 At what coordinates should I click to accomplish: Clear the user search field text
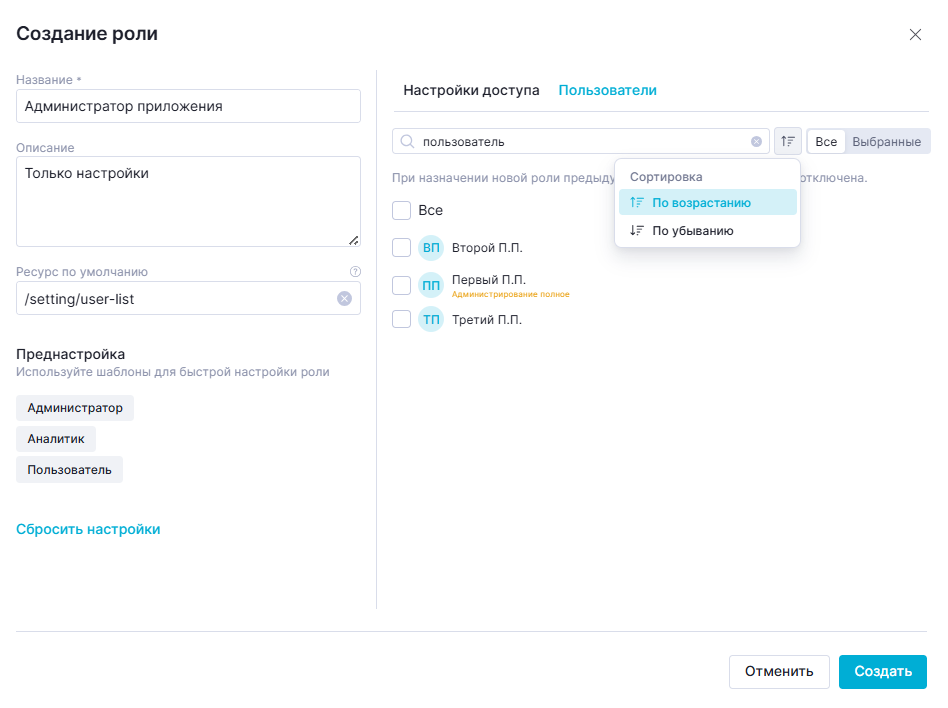[x=756, y=142]
